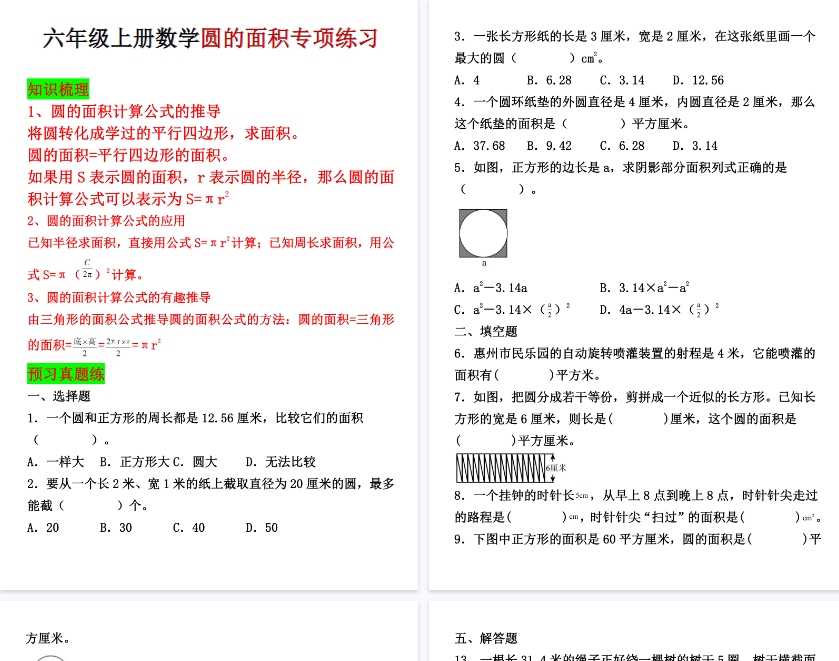Click the green-highlighted 预习真题练 heading

(x=65, y=374)
